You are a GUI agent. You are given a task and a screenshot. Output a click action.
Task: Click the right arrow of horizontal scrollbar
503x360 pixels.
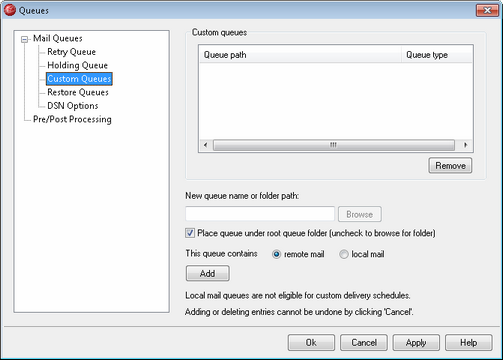click(466, 145)
